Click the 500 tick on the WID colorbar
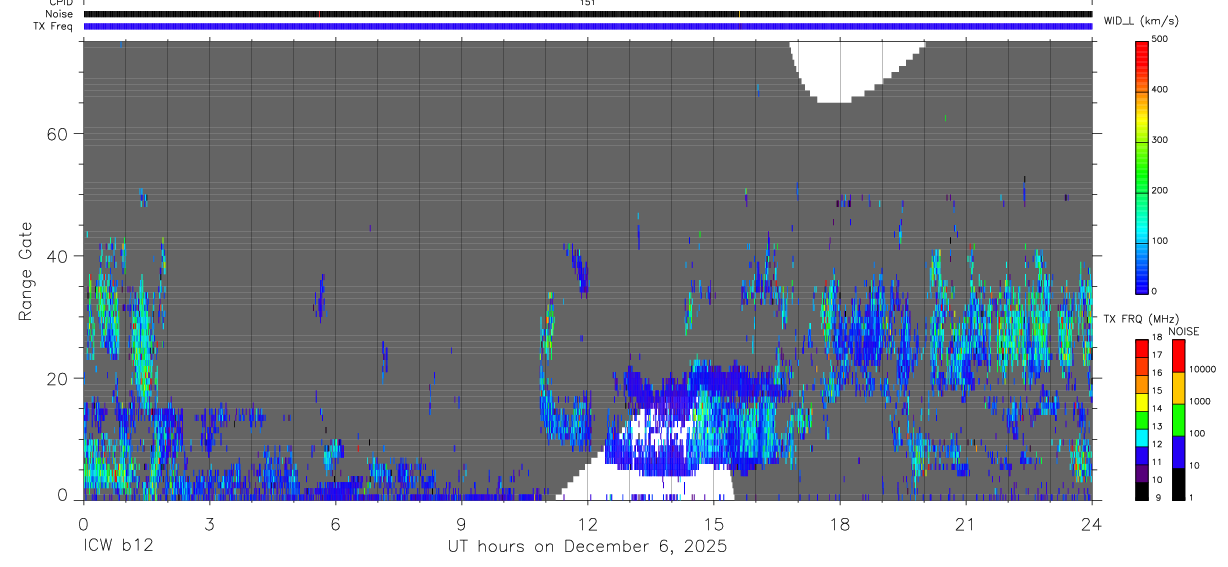The height and width of the screenshot is (567, 1228). click(x=1160, y=39)
